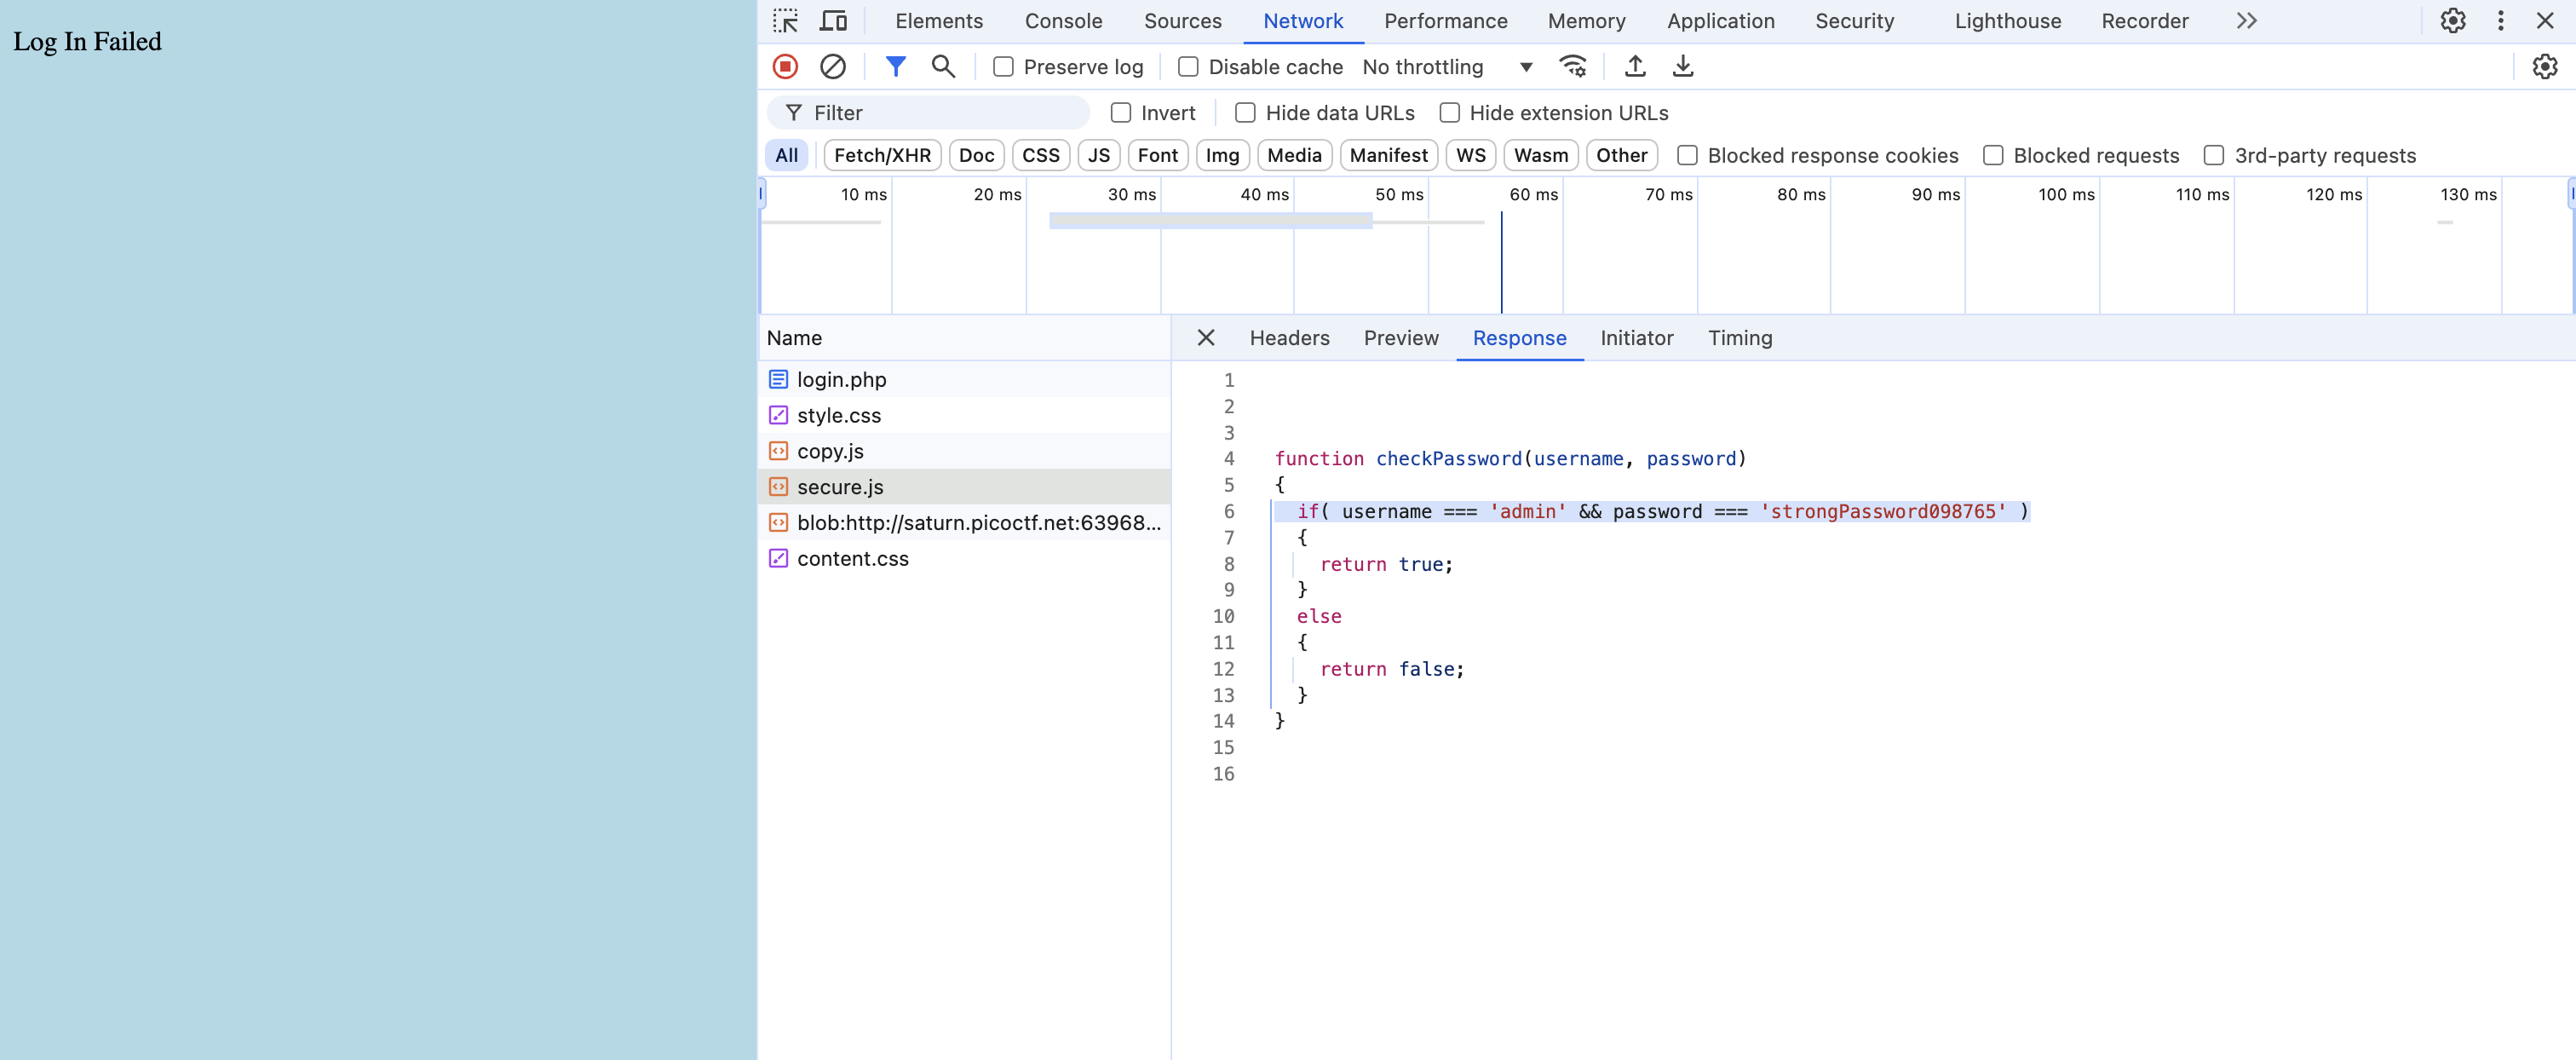The image size is (2576, 1060).
Task: Toggle the filter funnel icon
Action: point(895,67)
